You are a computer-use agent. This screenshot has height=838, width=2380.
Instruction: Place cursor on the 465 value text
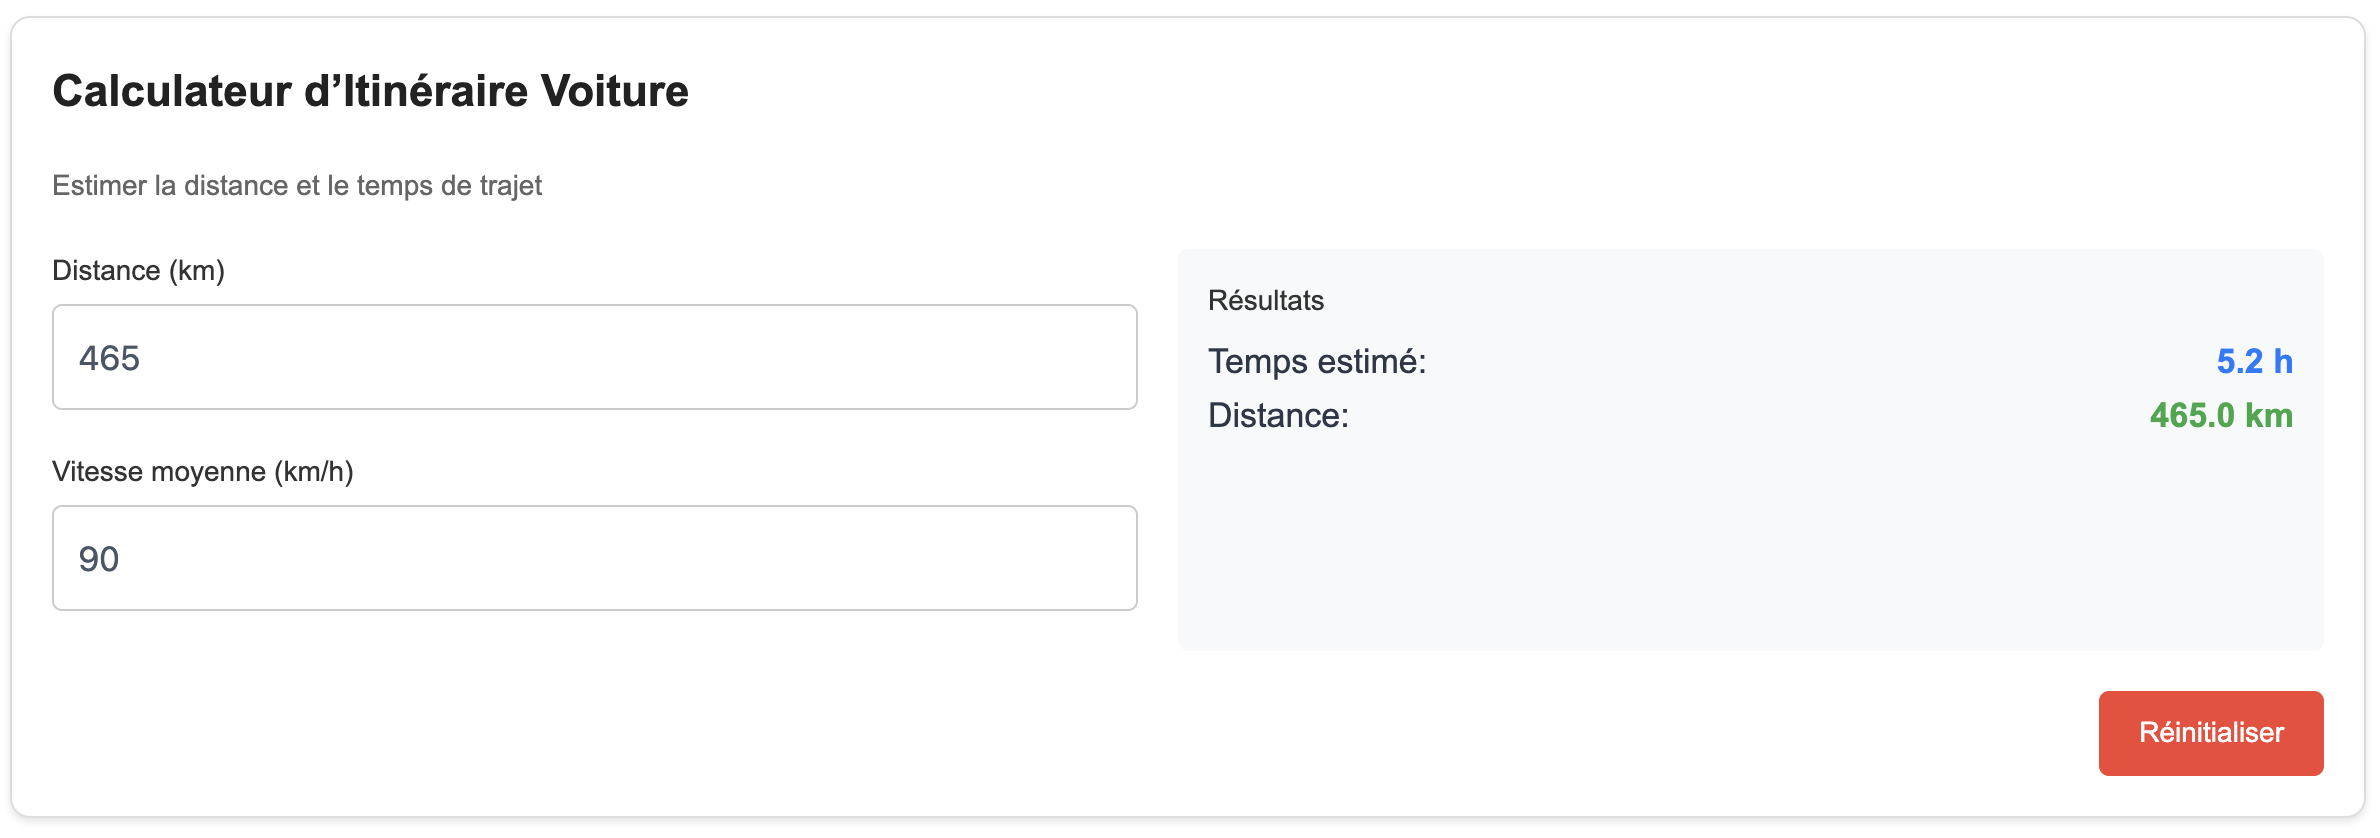[x=110, y=358]
